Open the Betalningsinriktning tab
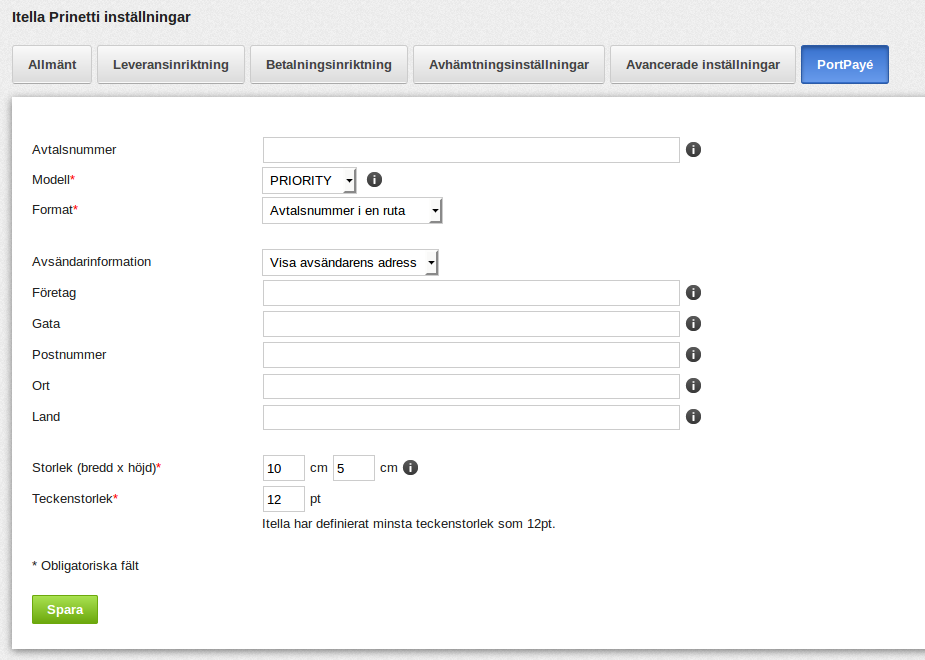The height and width of the screenshot is (660, 925). (329, 64)
